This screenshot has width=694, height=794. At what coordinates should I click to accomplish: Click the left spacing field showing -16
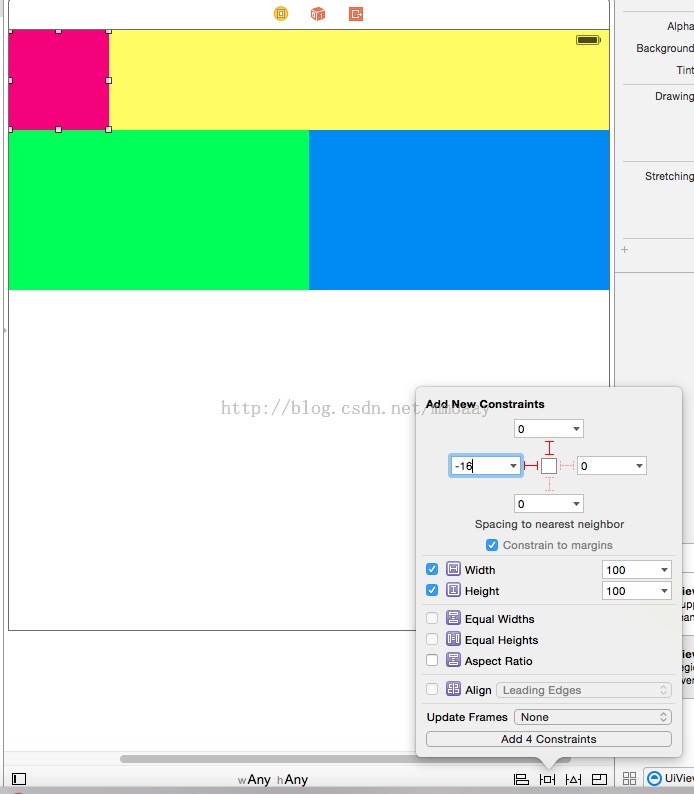point(478,466)
